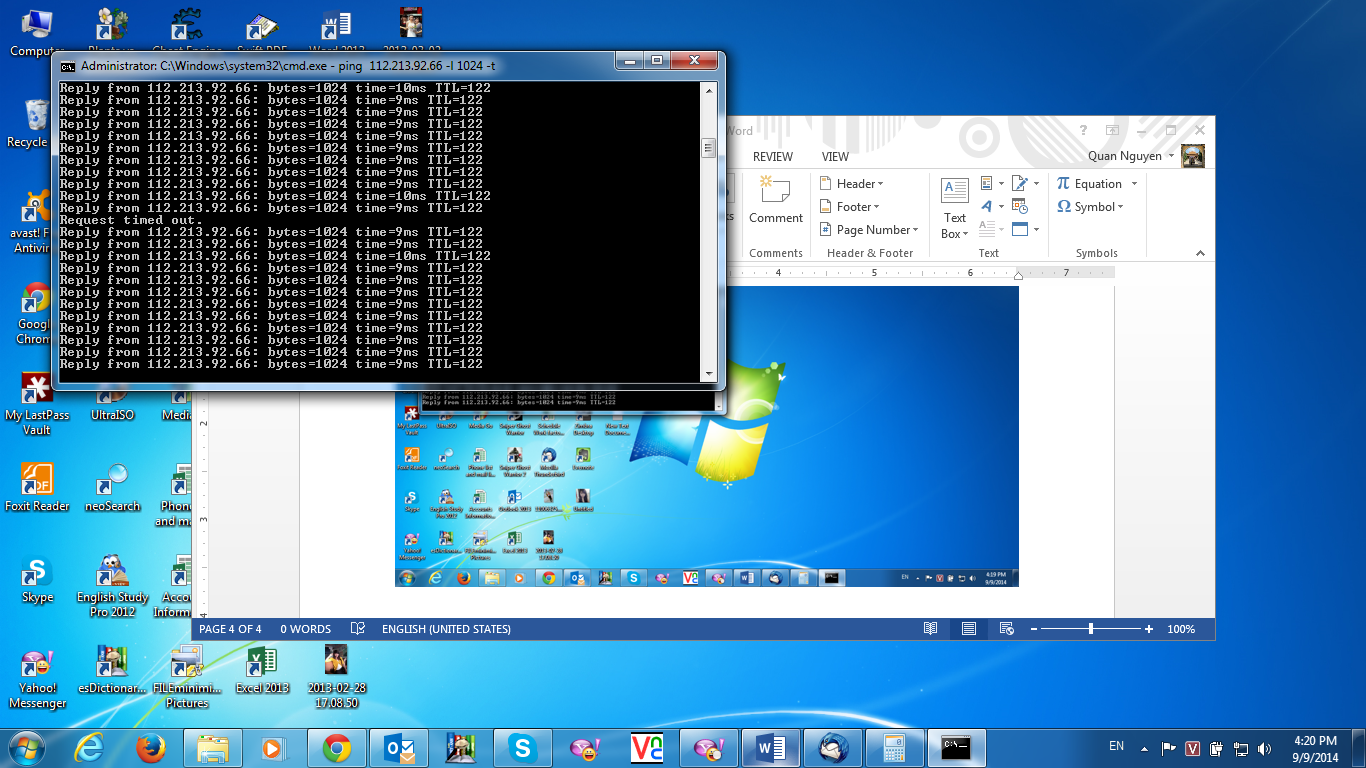Click cmd window scroll up arrow
This screenshot has width=1366, height=768.
pyautogui.click(x=709, y=90)
